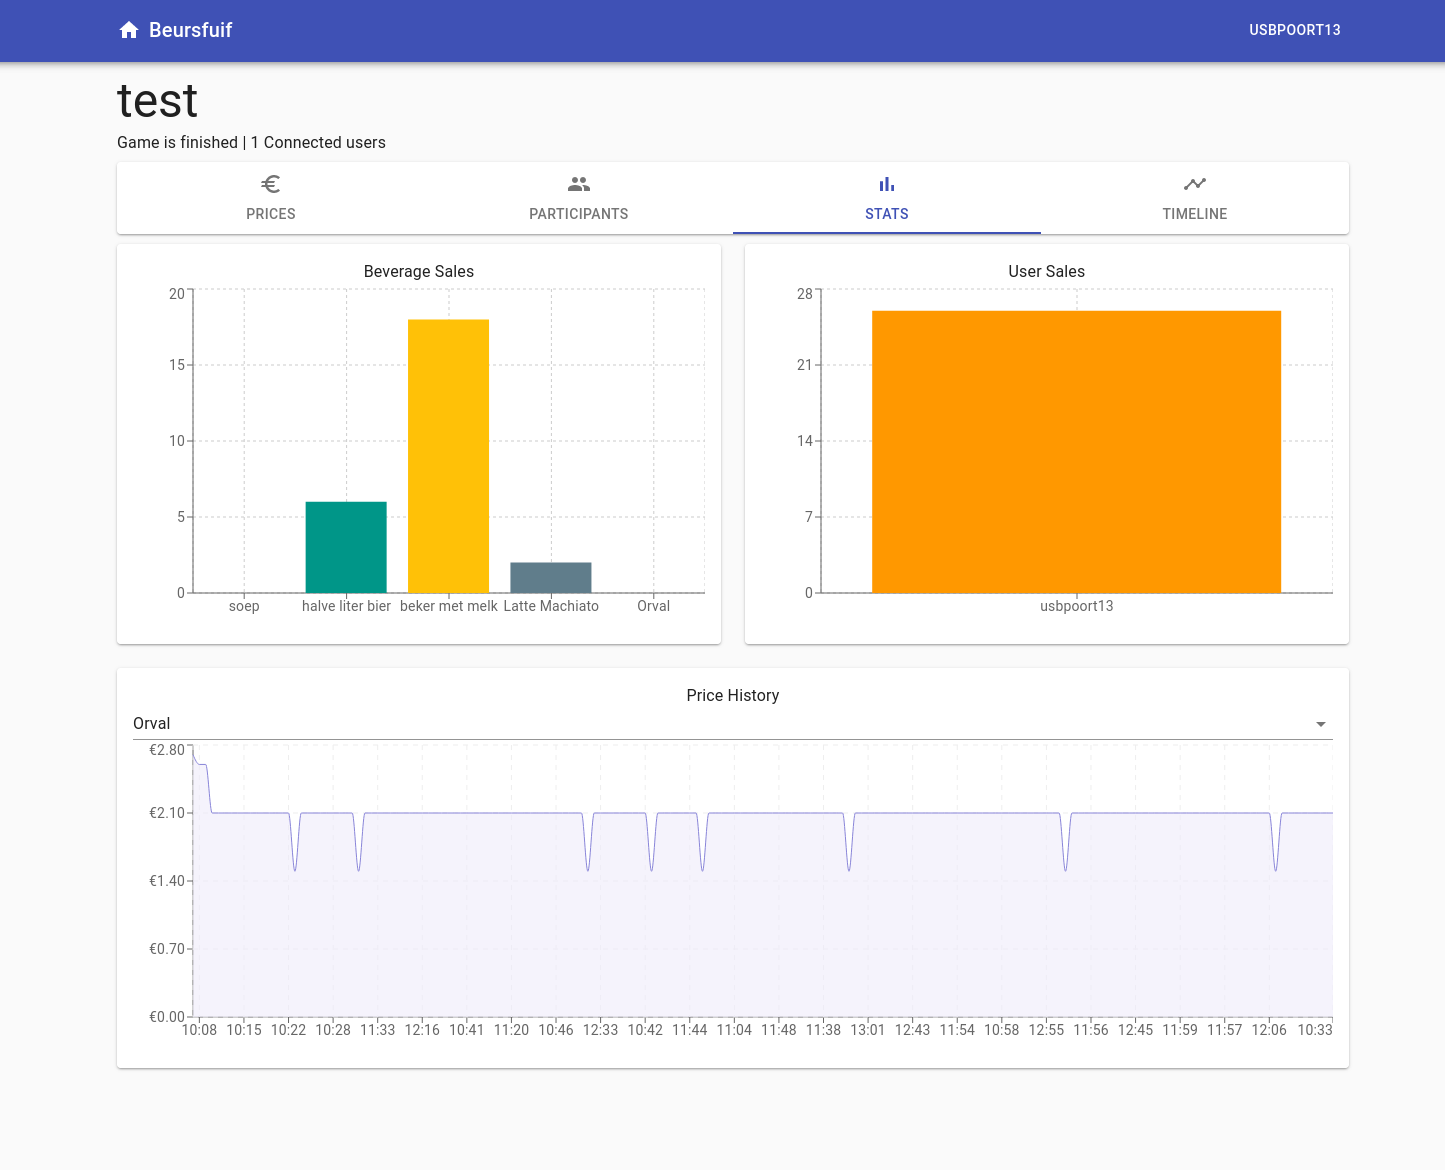Click the 'usbpoort13' label under User Sales
The height and width of the screenshot is (1170, 1445).
(x=1077, y=606)
